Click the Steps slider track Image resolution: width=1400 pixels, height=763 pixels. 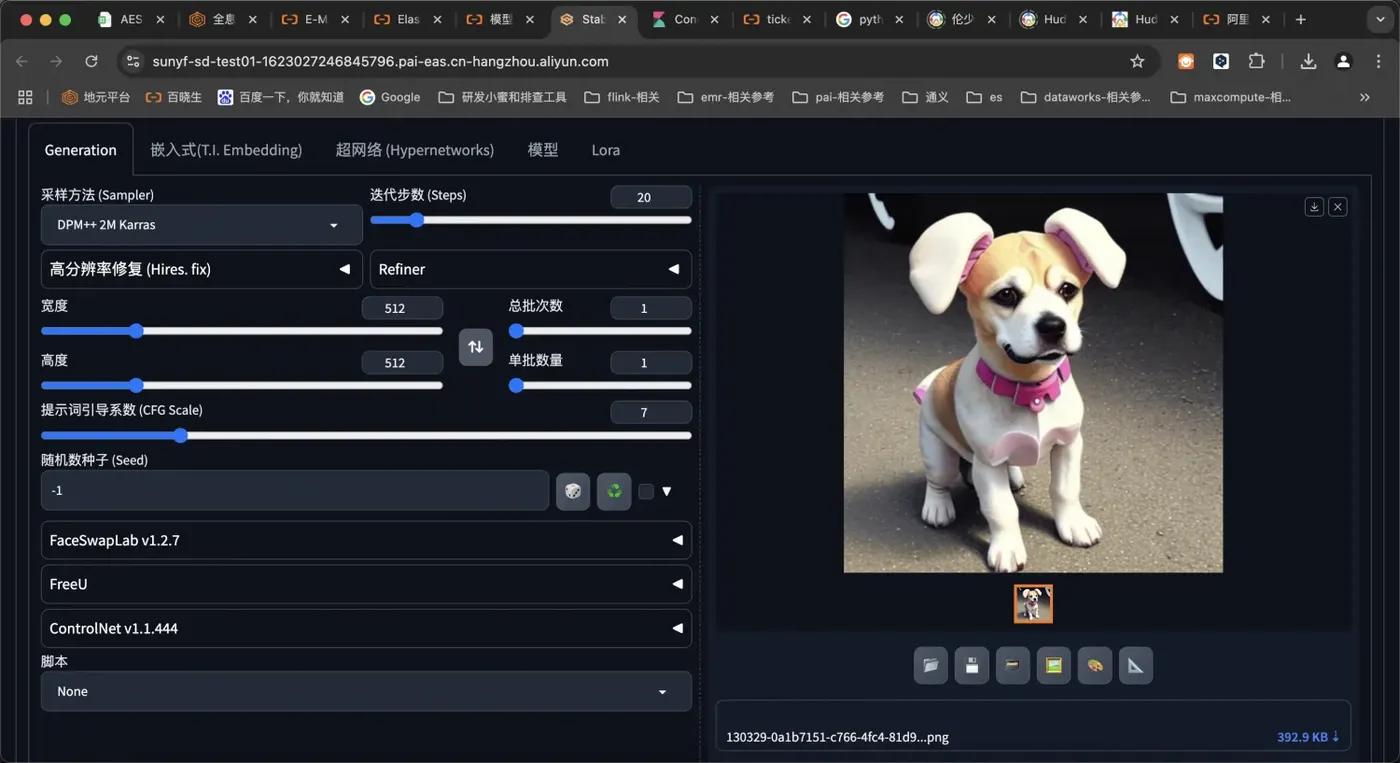(531, 220)
